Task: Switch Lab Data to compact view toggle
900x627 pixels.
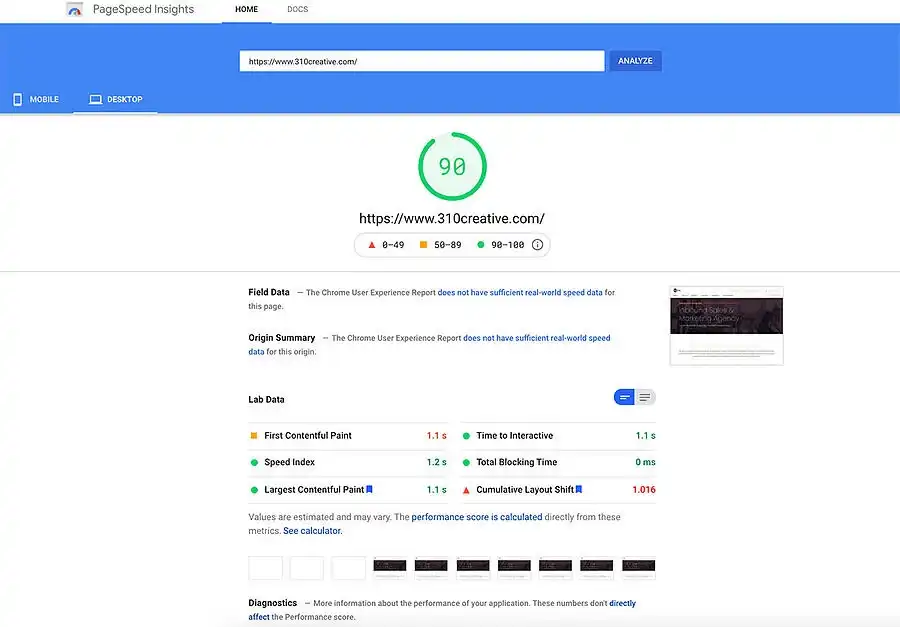Action: point(624,397)
